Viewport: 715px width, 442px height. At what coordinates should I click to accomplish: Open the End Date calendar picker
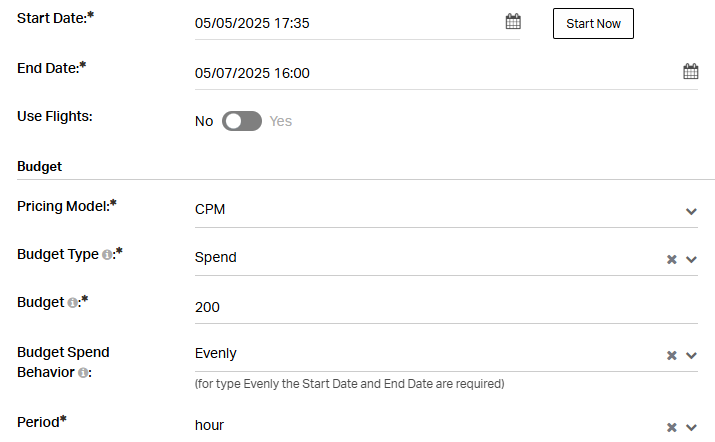pos(690,71)
